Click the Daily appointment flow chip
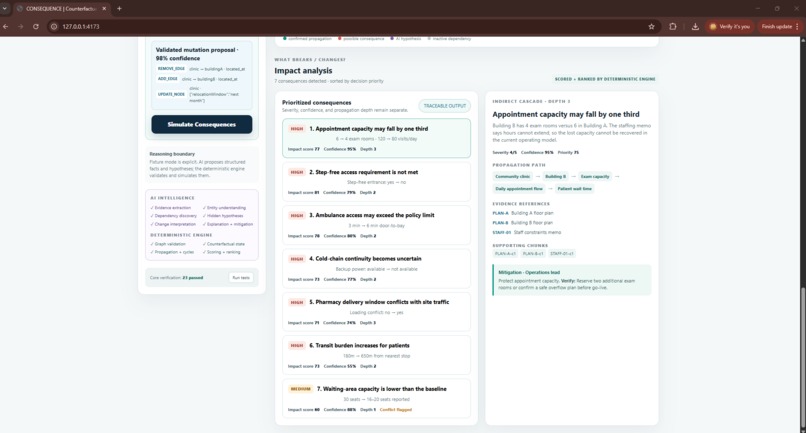The image size is (806, 433). 519,189
